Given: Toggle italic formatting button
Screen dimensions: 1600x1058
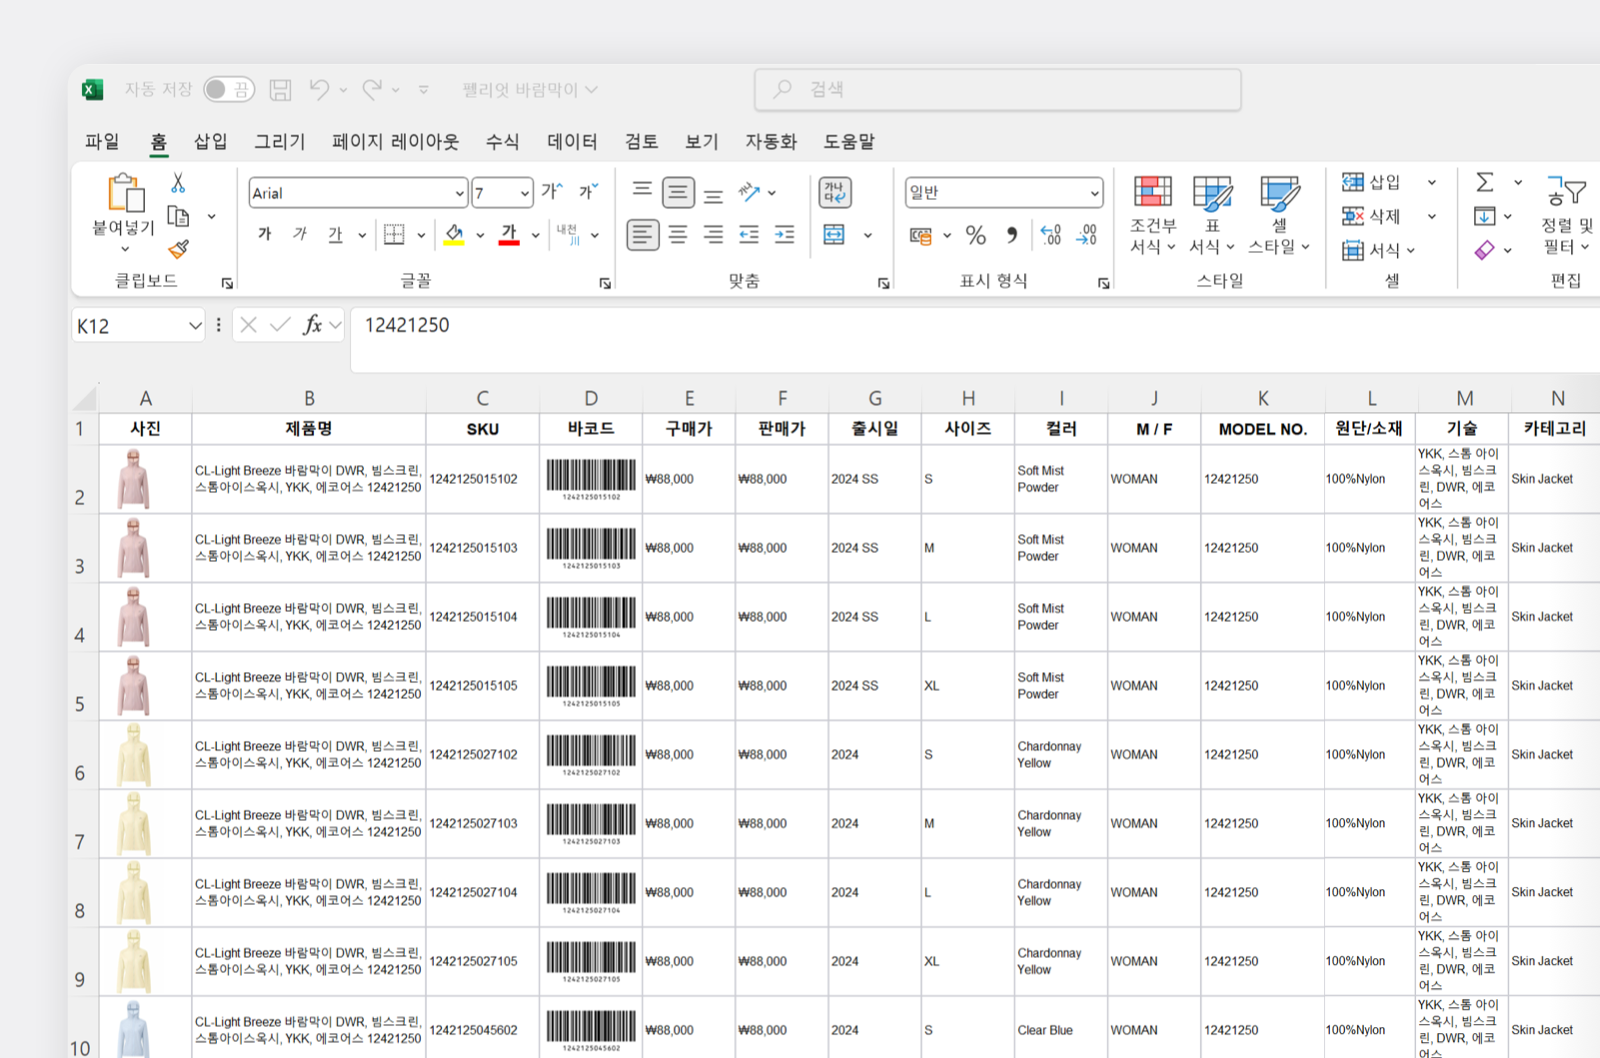Looking at the screenshot, I should 300,234.
